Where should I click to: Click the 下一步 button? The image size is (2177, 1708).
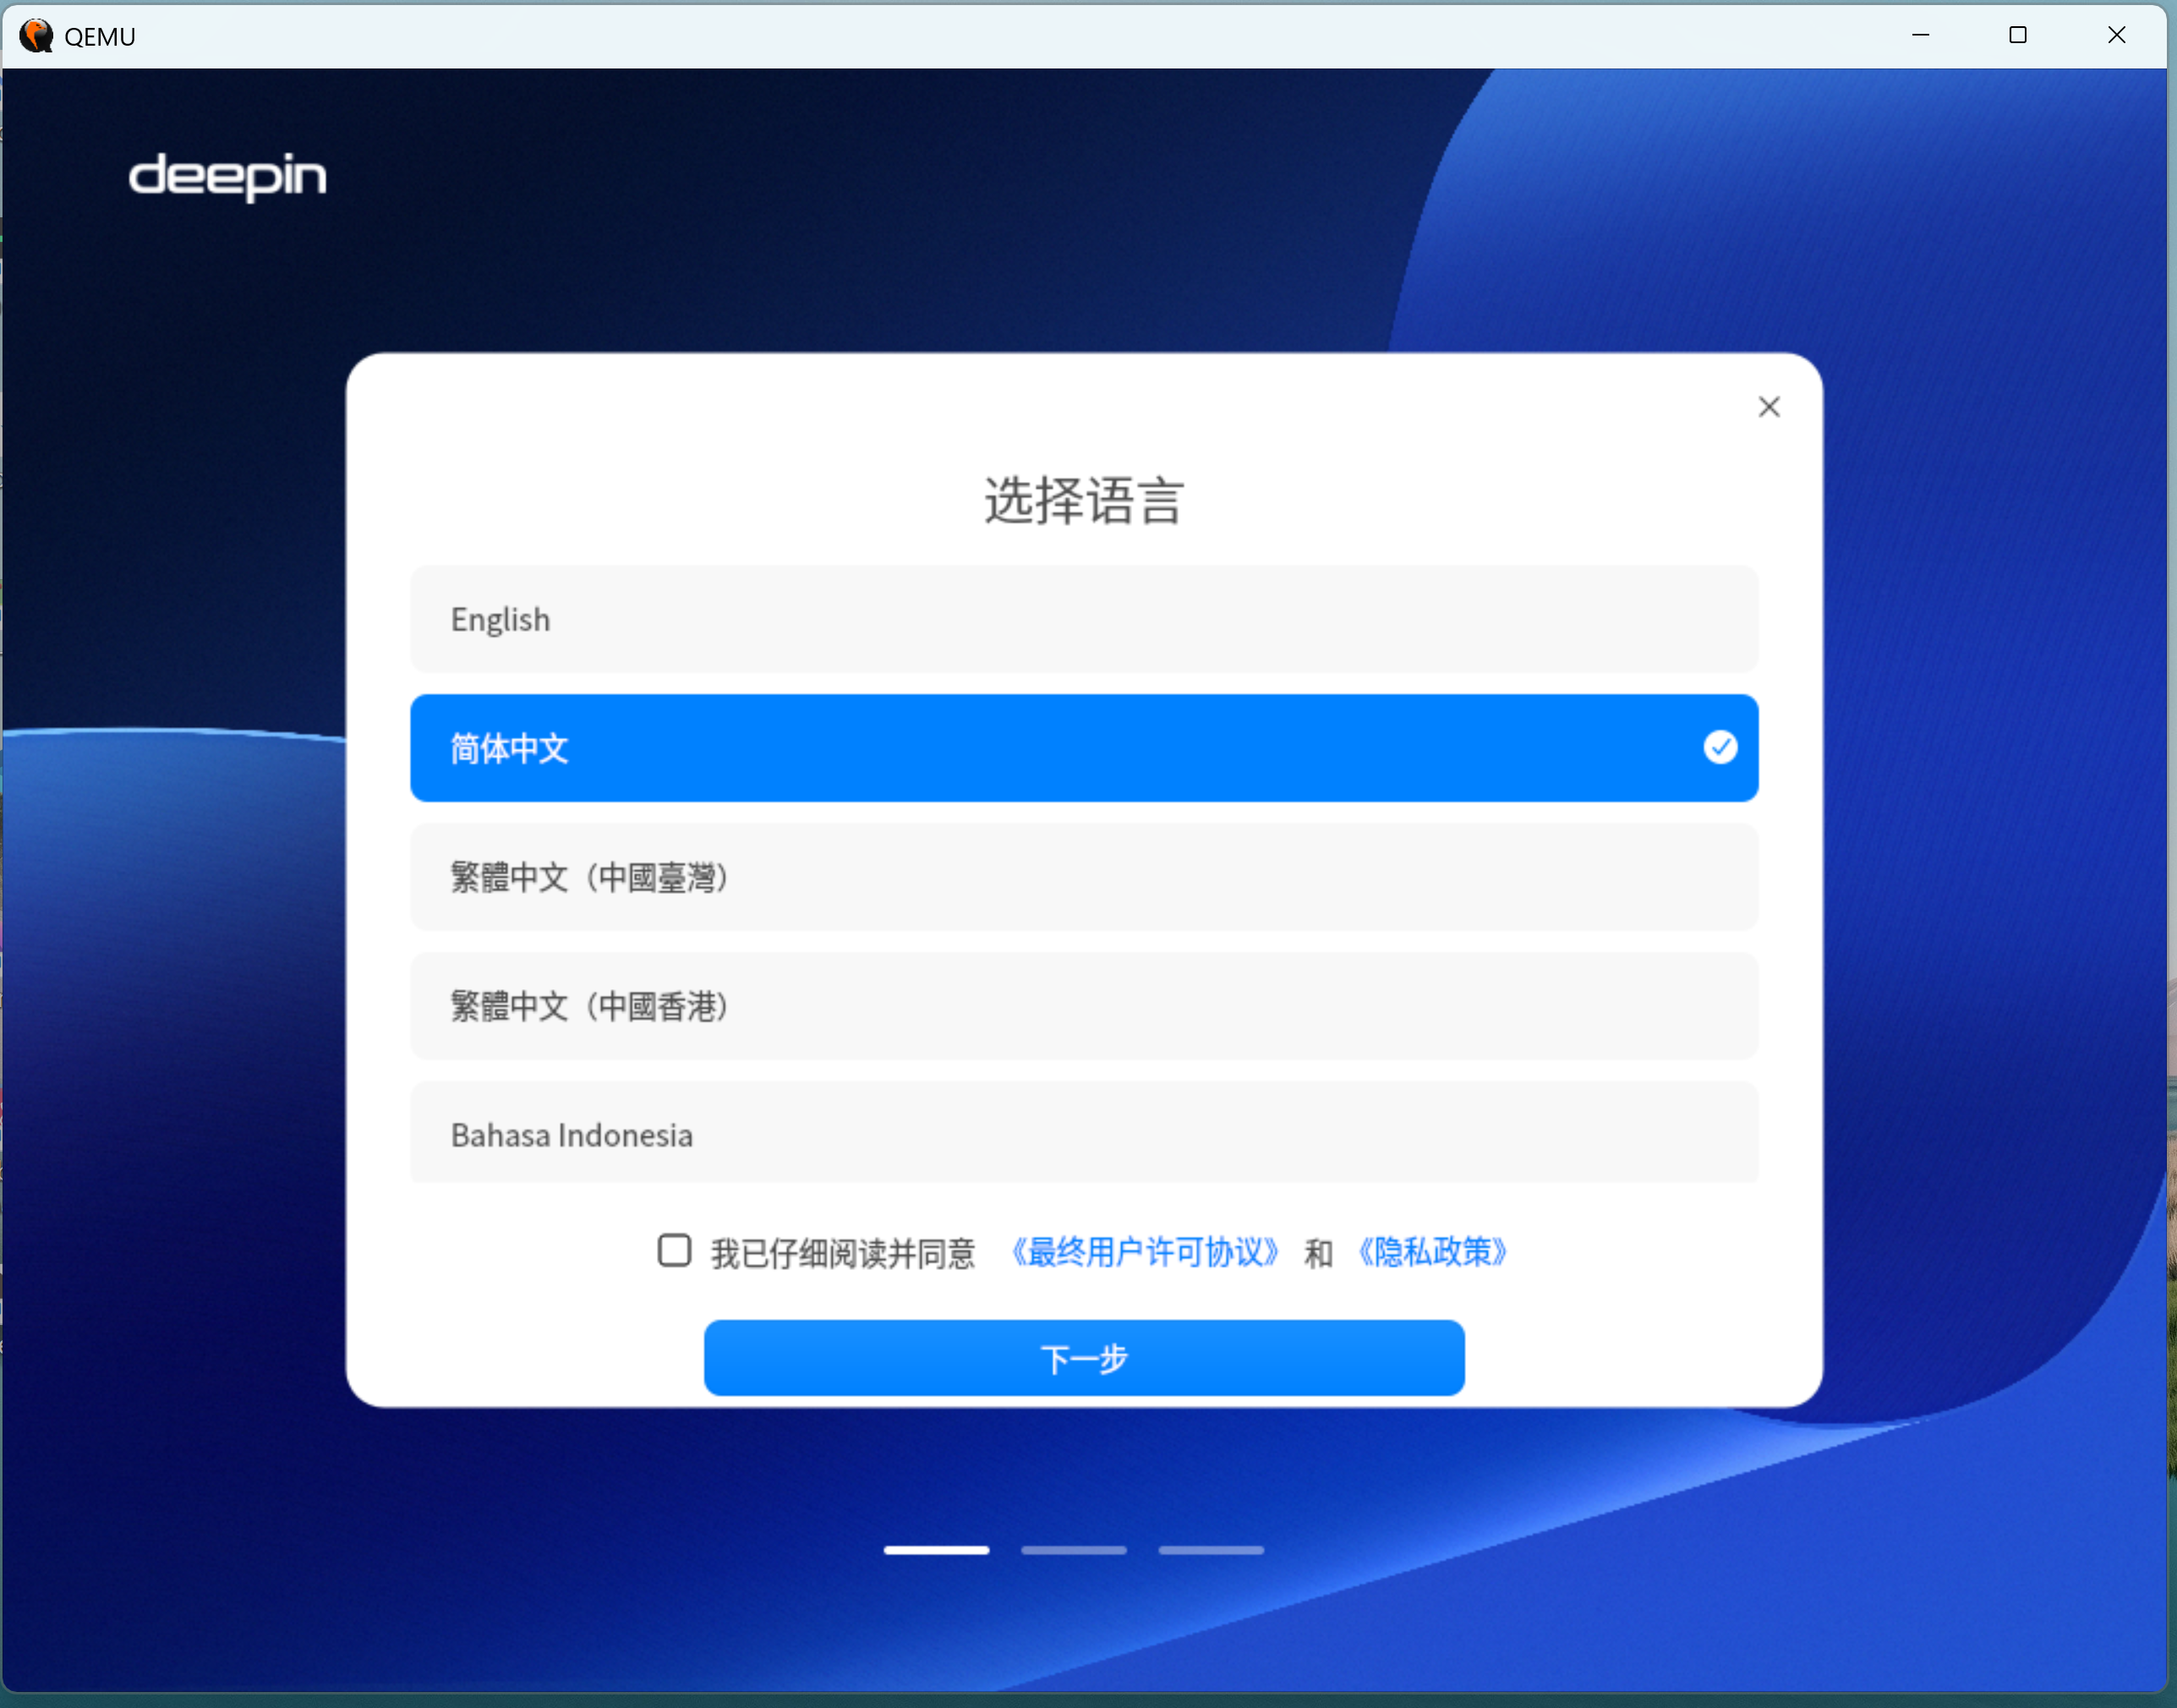[1084, 1358]
